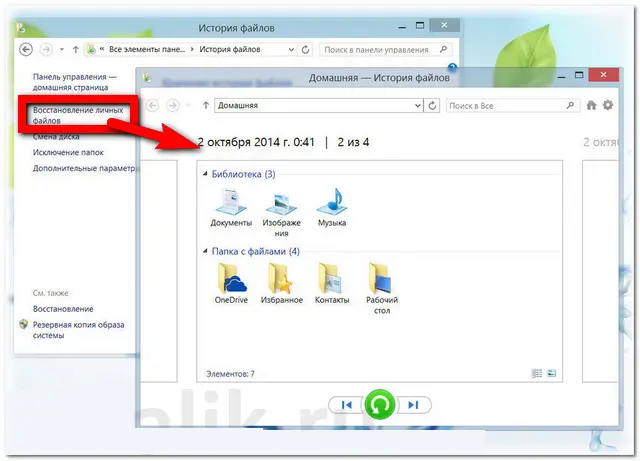Open Смена диска link
640x461 pixels.
pos(56,137)
